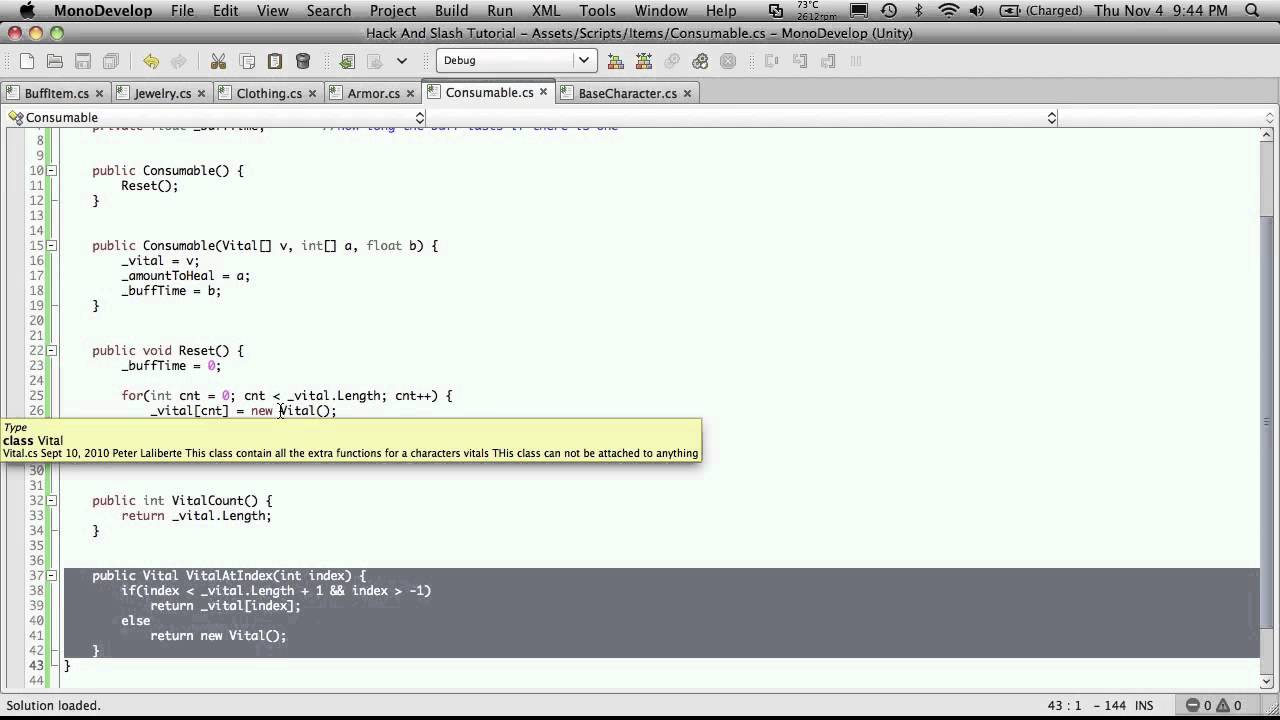
Task: Open the Consumable class selector dropdown
Action: (217, 118)
